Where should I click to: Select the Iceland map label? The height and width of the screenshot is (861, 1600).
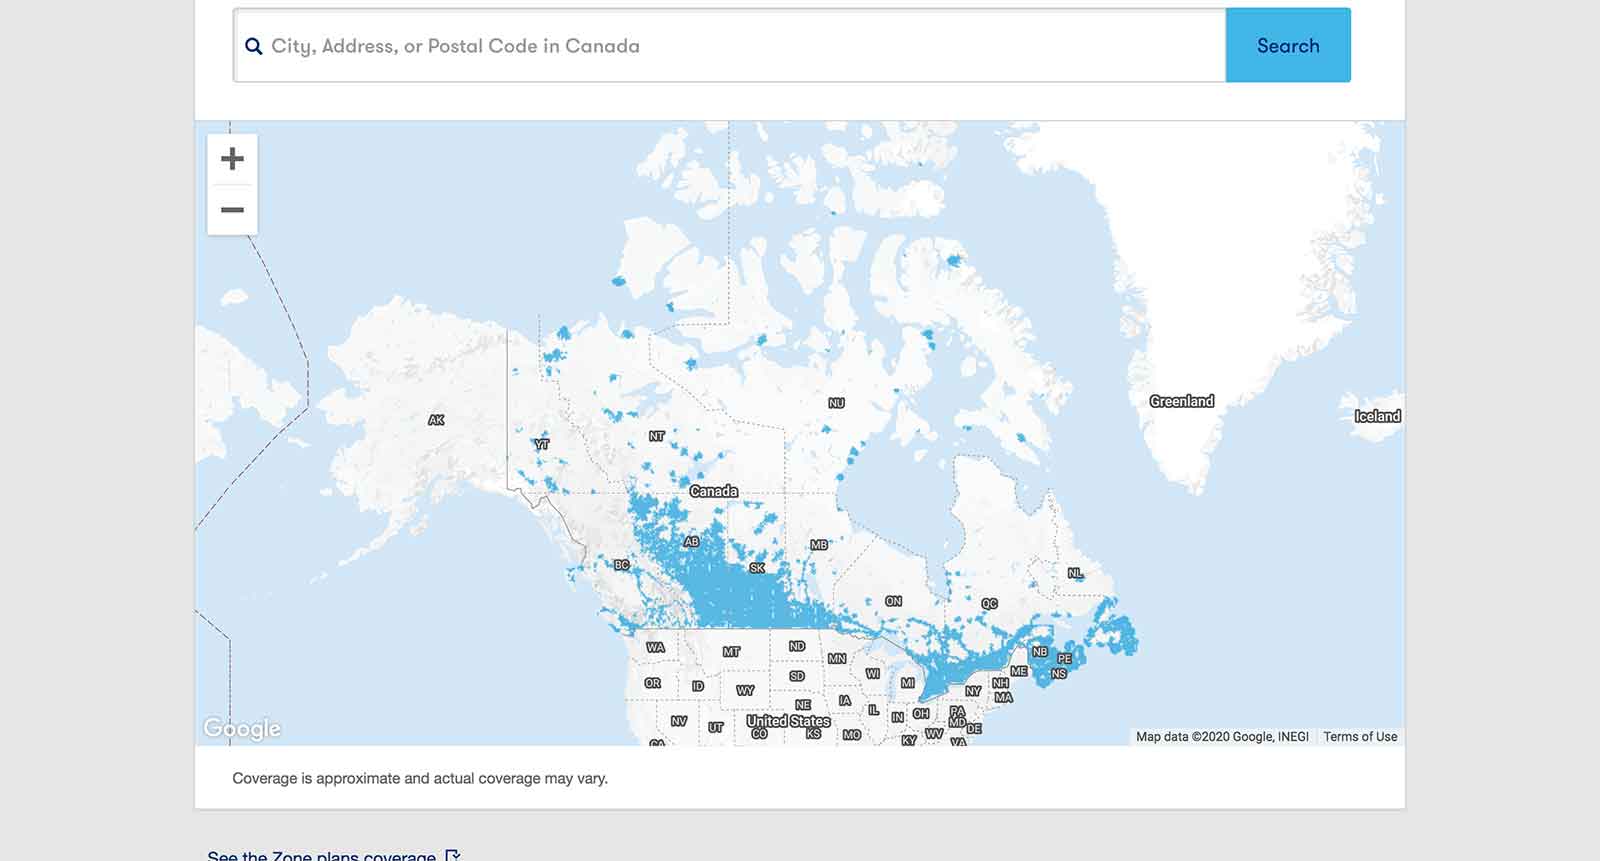[x=1377, y=416]
